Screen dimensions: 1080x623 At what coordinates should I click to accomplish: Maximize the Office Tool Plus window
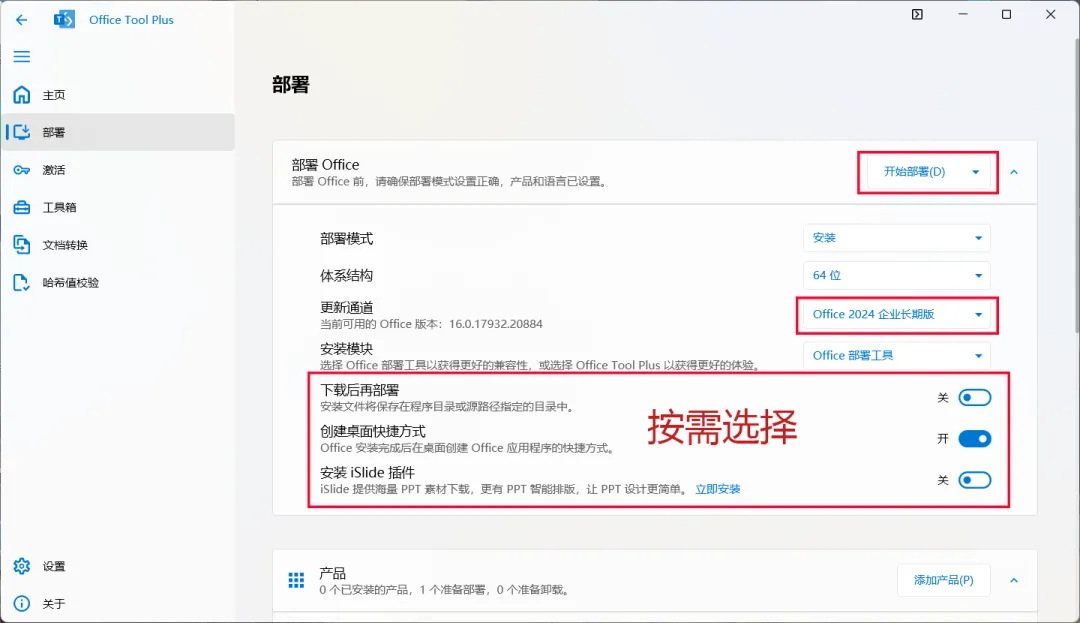[1006, 14]
